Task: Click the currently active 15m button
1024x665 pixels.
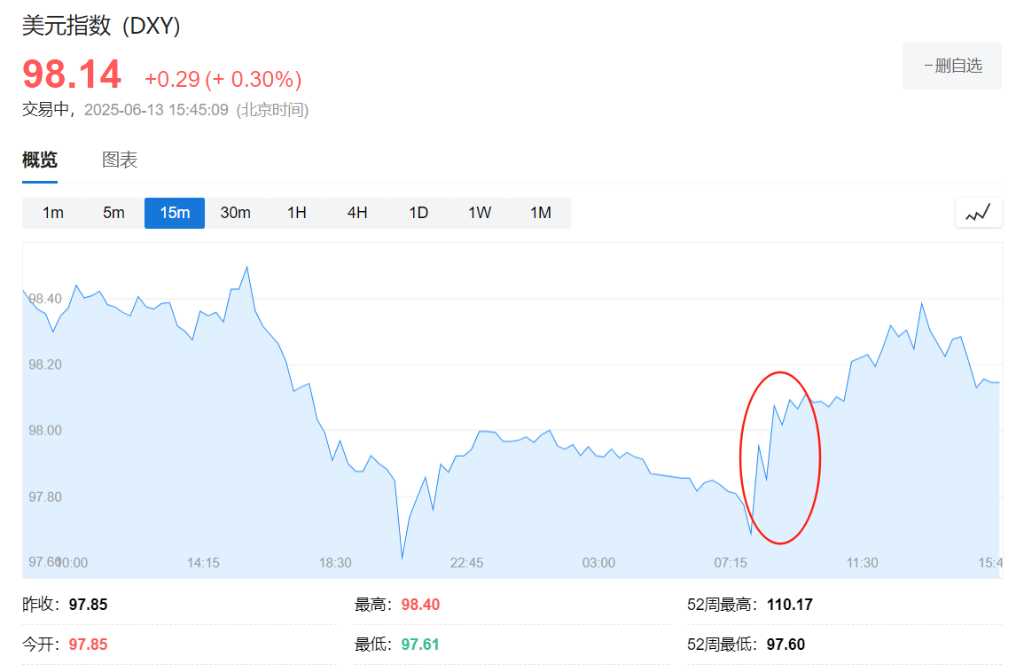Action: [x=174, y=212]
